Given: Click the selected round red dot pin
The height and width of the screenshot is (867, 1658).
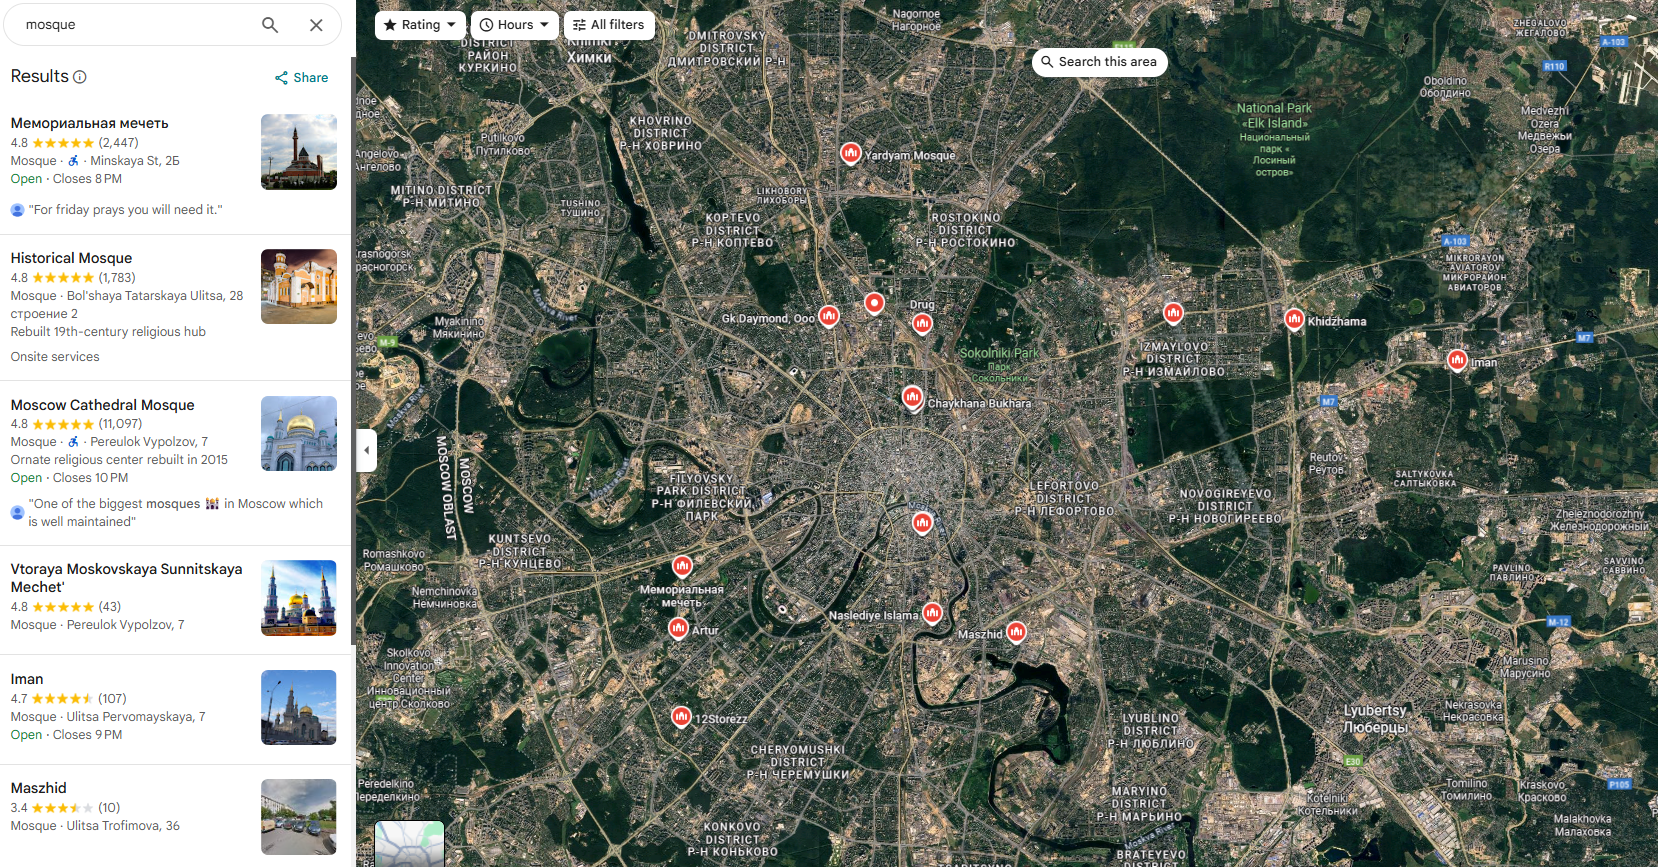Looking at the screenshot, I should (x=874, y=303).
